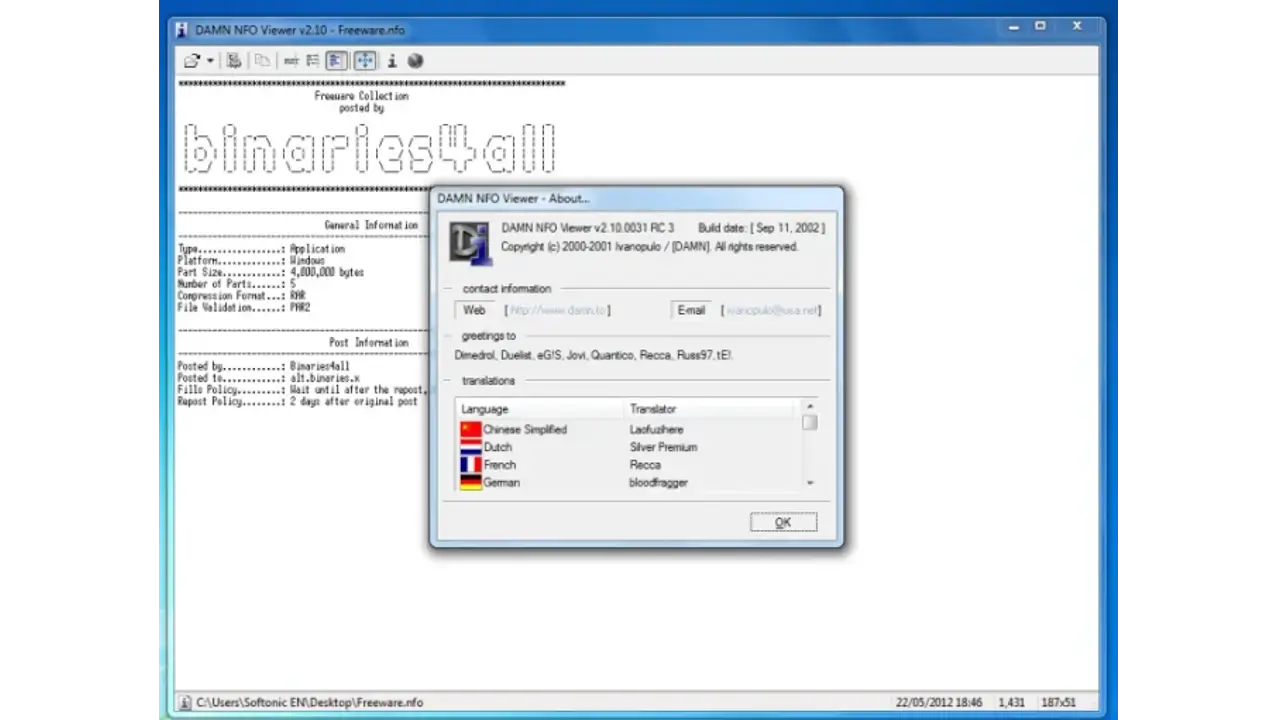Maximize the DAMN NFO Viewer main window

(x=1040, y=26)
